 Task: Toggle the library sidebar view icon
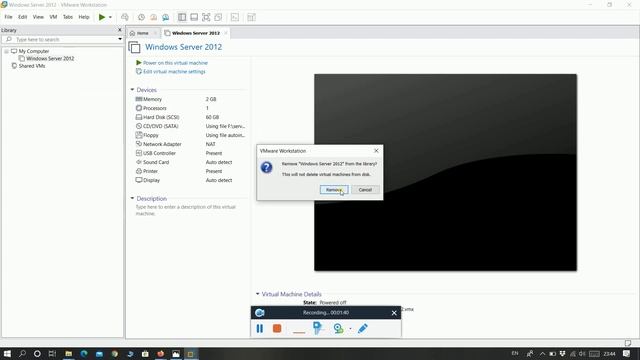182,17
